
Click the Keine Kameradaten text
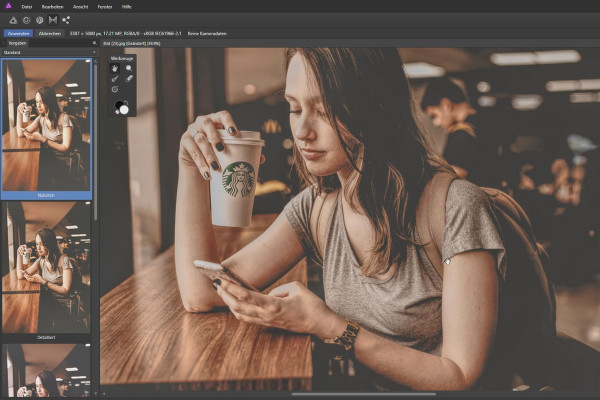[207, 34]
